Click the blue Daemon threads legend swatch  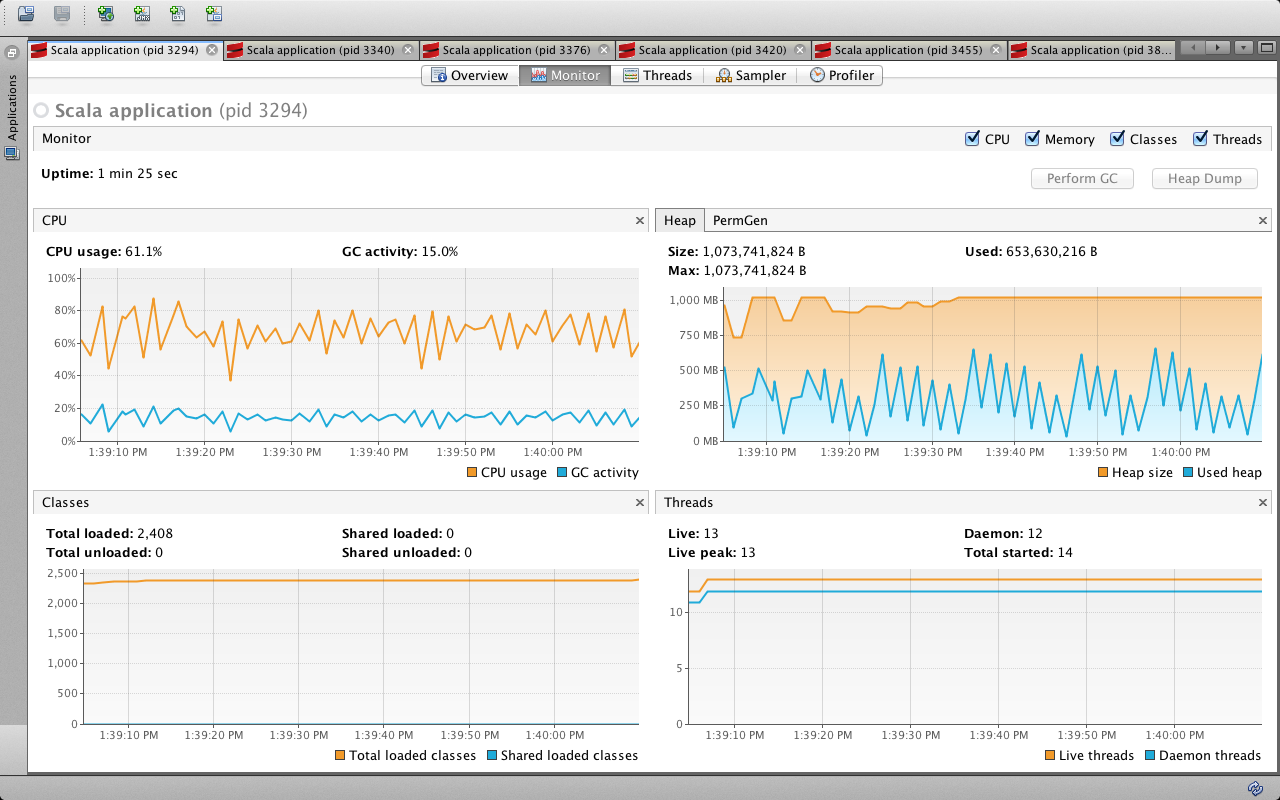pos(1150,756)
